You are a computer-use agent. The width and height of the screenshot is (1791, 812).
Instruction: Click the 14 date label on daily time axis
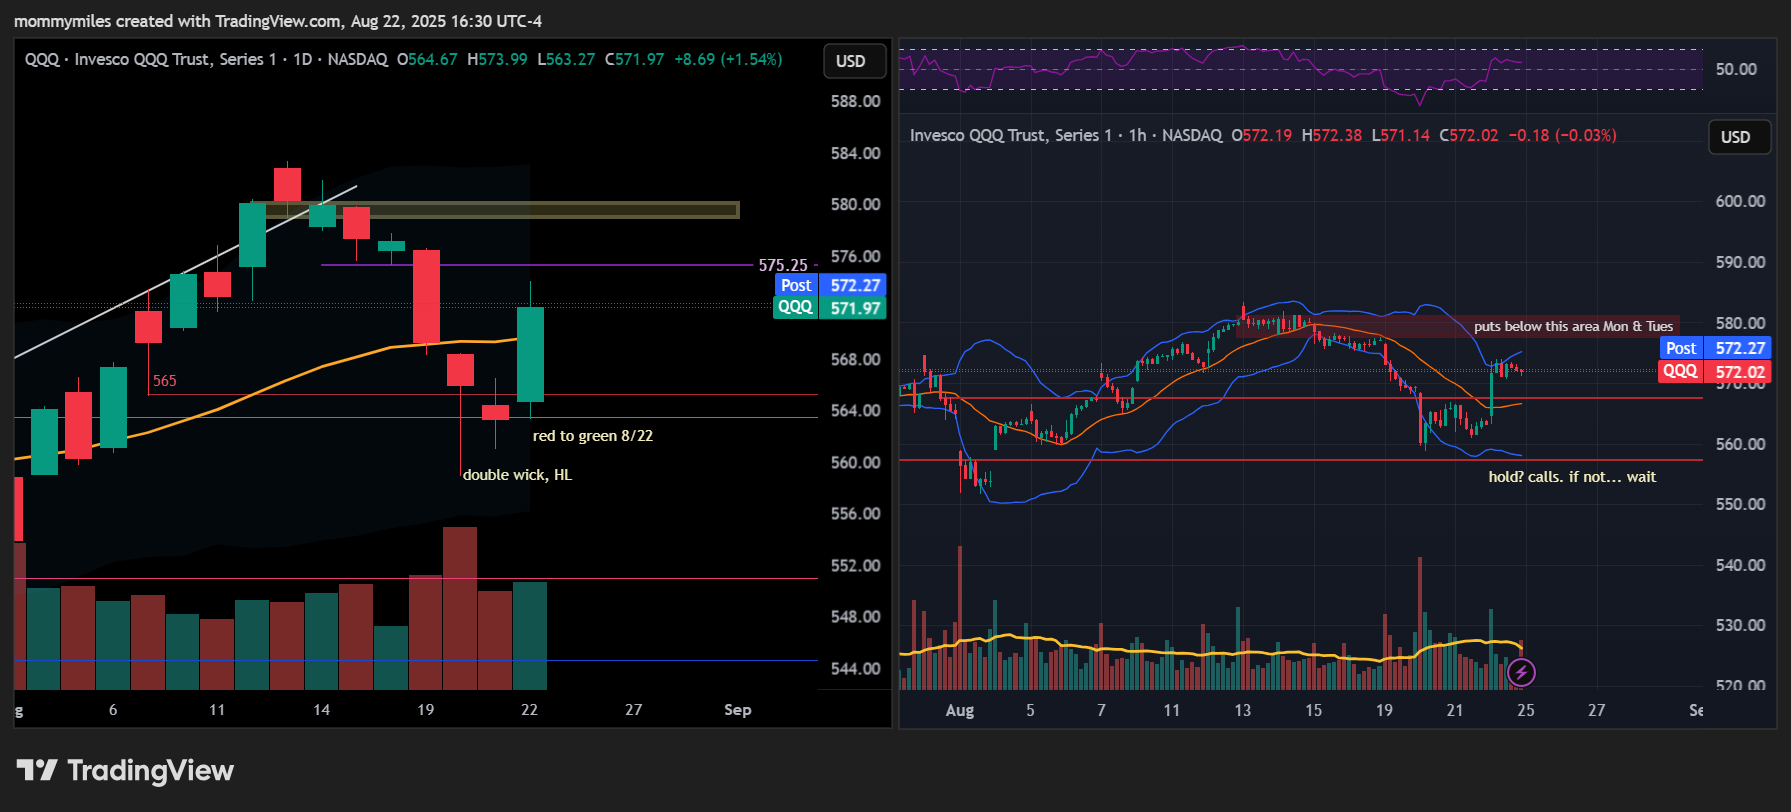(x=321, y=710)
